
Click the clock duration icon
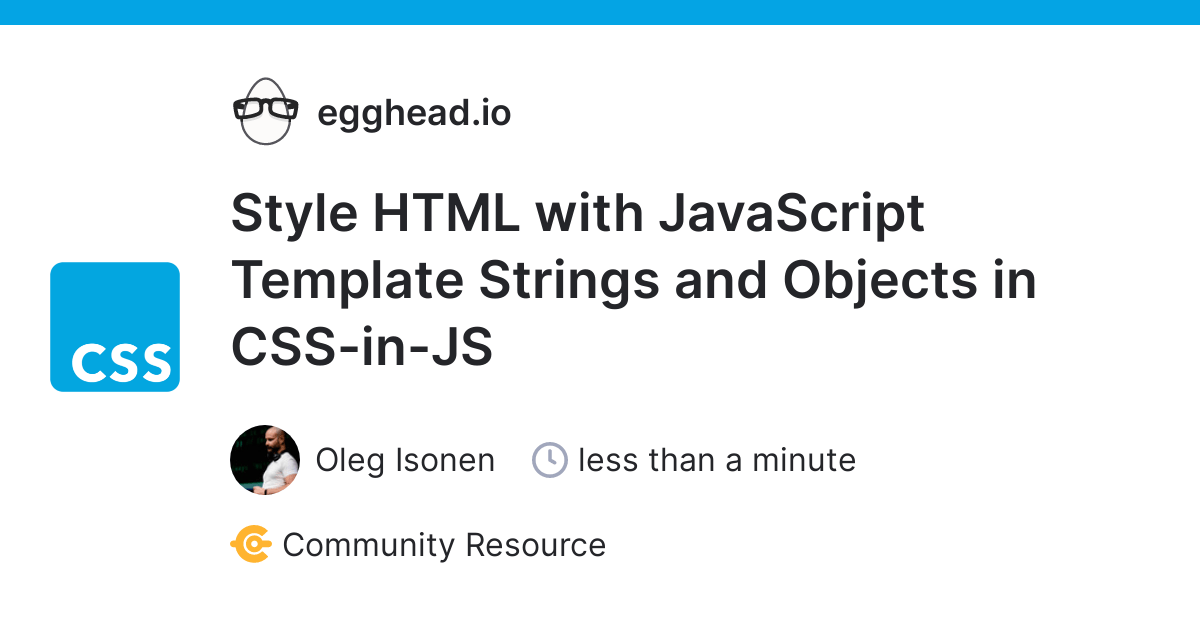pos(550,460)
